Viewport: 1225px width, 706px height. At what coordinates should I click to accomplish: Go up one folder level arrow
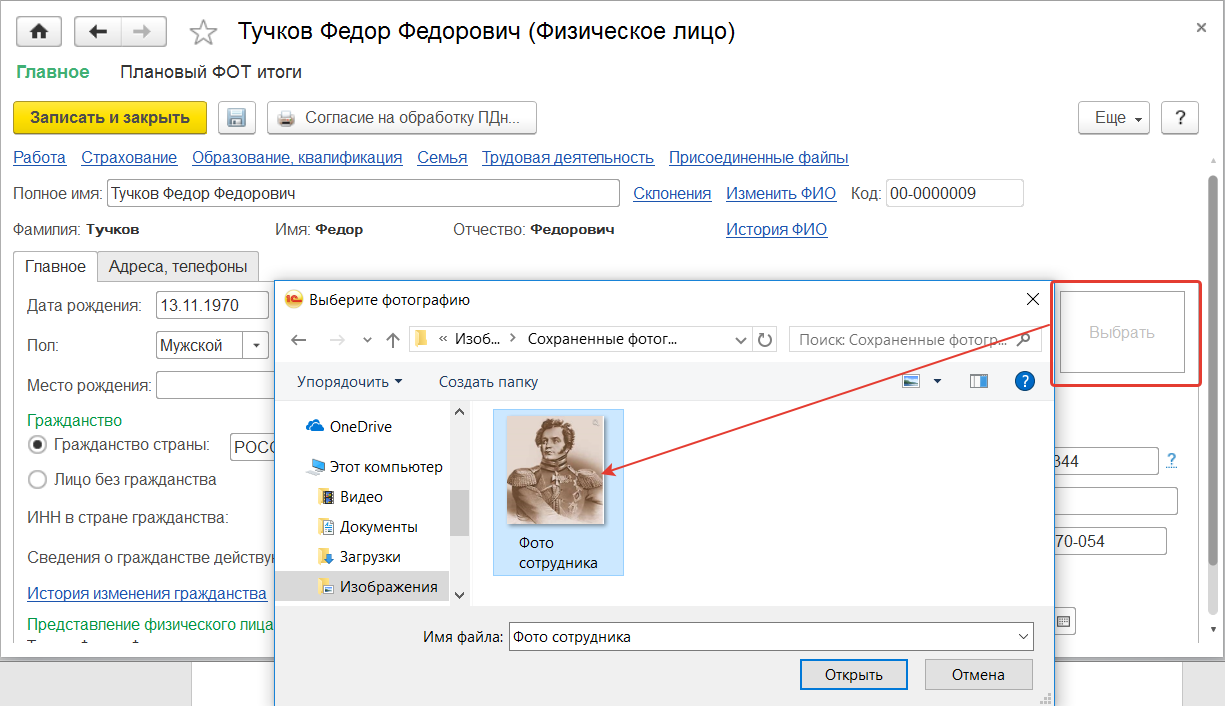click(x=393, y=340)
